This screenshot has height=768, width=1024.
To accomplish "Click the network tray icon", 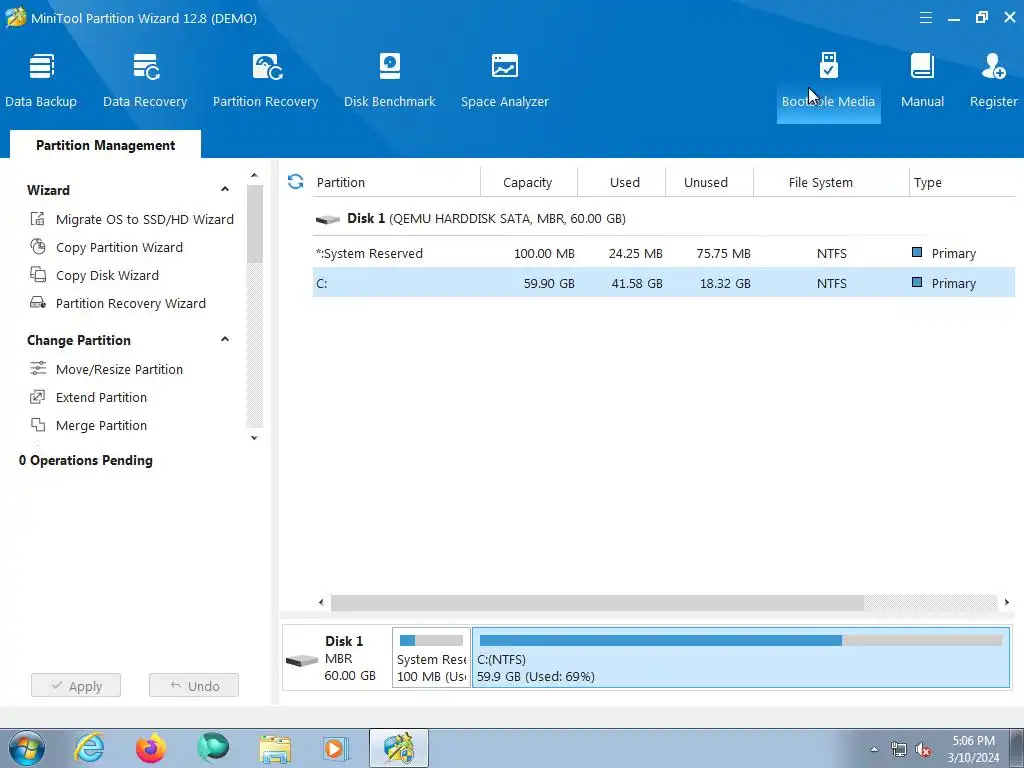I will [x=899, y=750].
